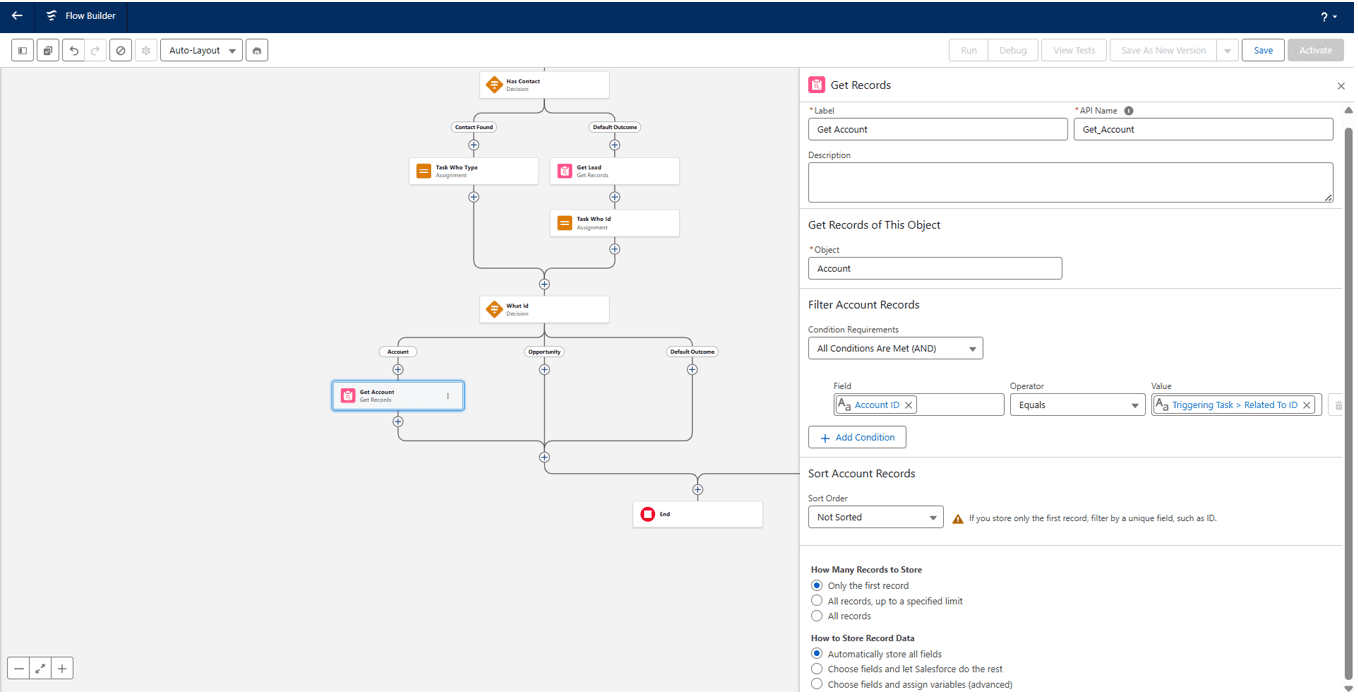Image resolution: width=1358 pixels, height=697 pixels.
Task: Add element directly above End
Action: click(x=697, y=490)
